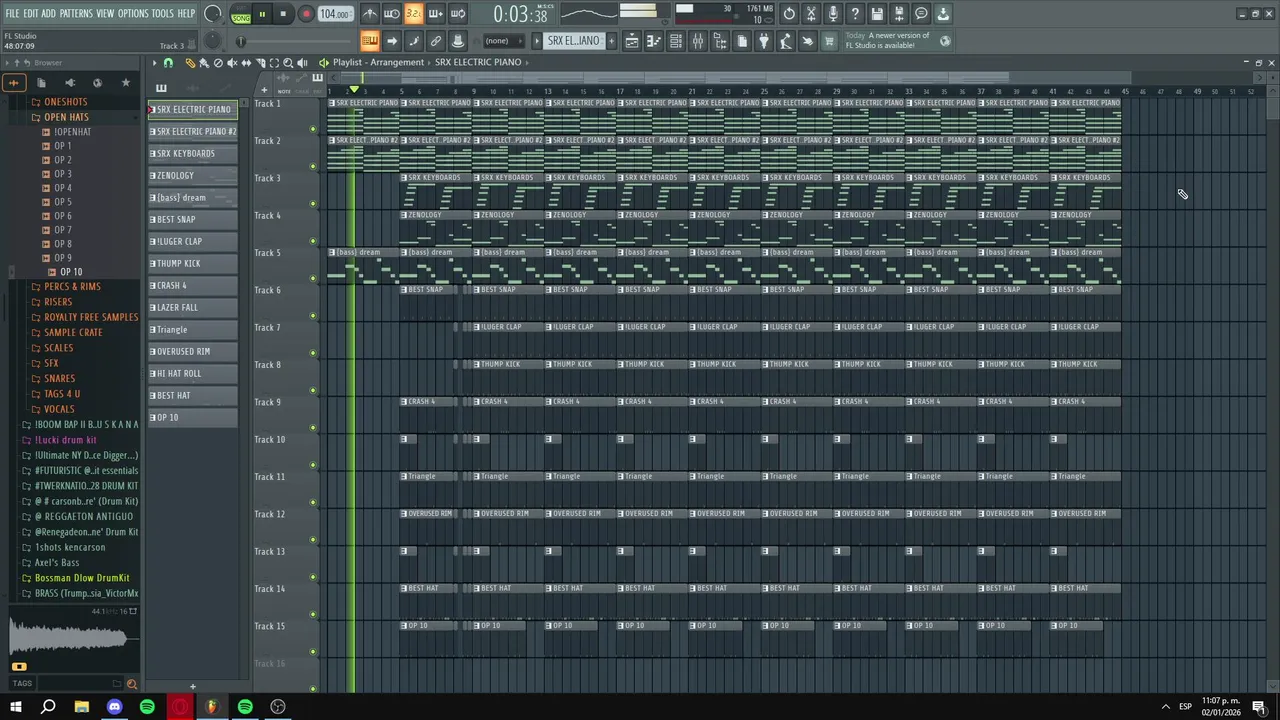The height and width of the screenshot is (720, 1280).
Task: Open the Piano roll view icon
Action: pyautogui.click(x=654, y=41)
